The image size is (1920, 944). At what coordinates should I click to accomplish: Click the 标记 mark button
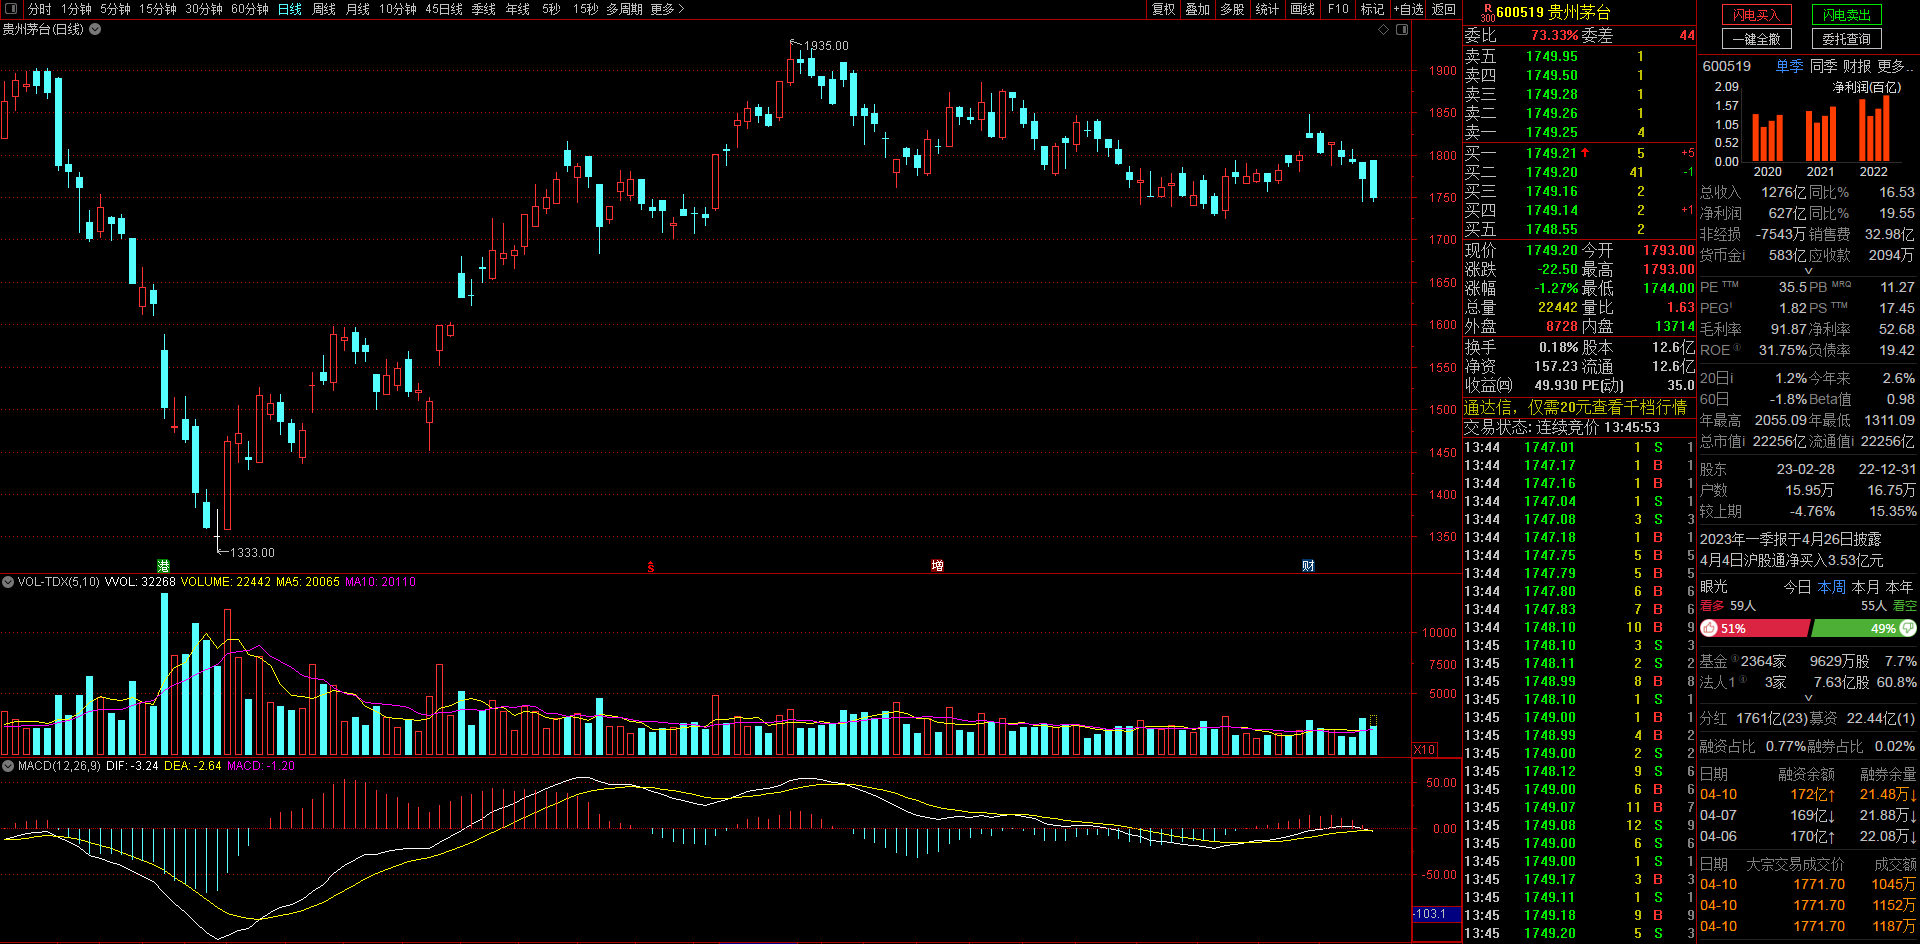pos(1373,9)
